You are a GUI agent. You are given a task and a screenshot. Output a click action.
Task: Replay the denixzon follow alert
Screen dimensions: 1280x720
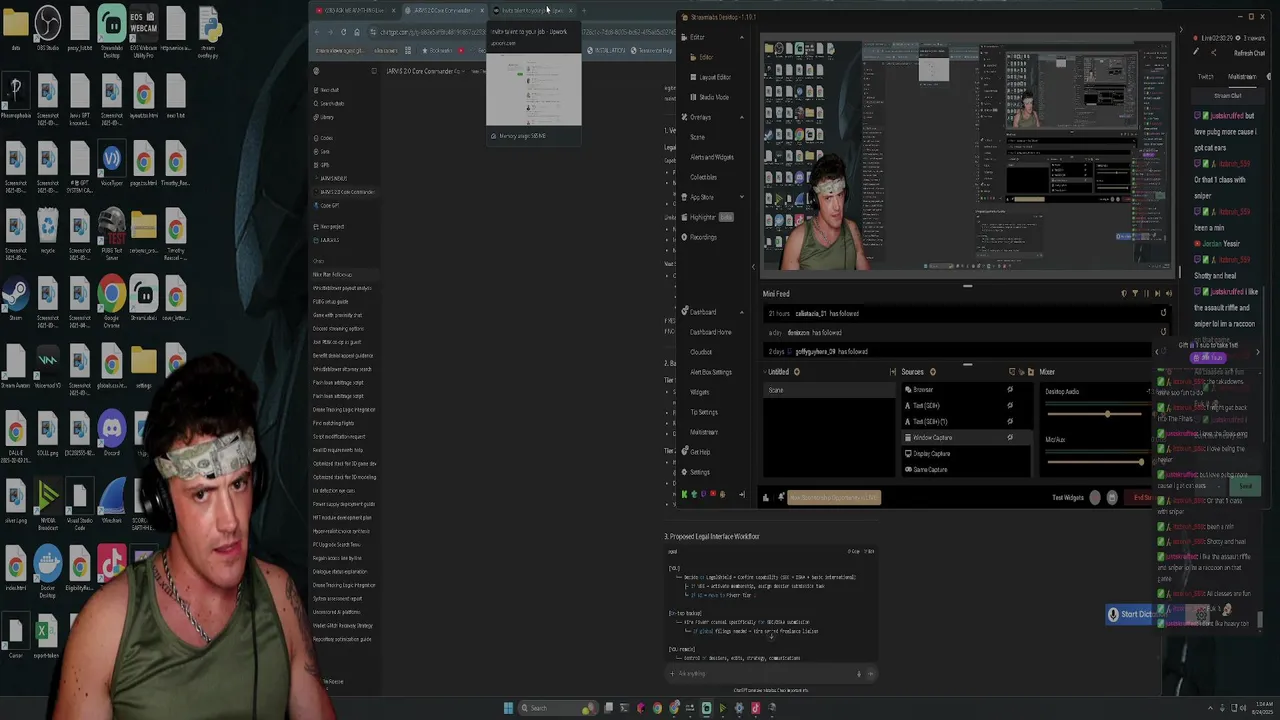click(x=1163, y=332)
